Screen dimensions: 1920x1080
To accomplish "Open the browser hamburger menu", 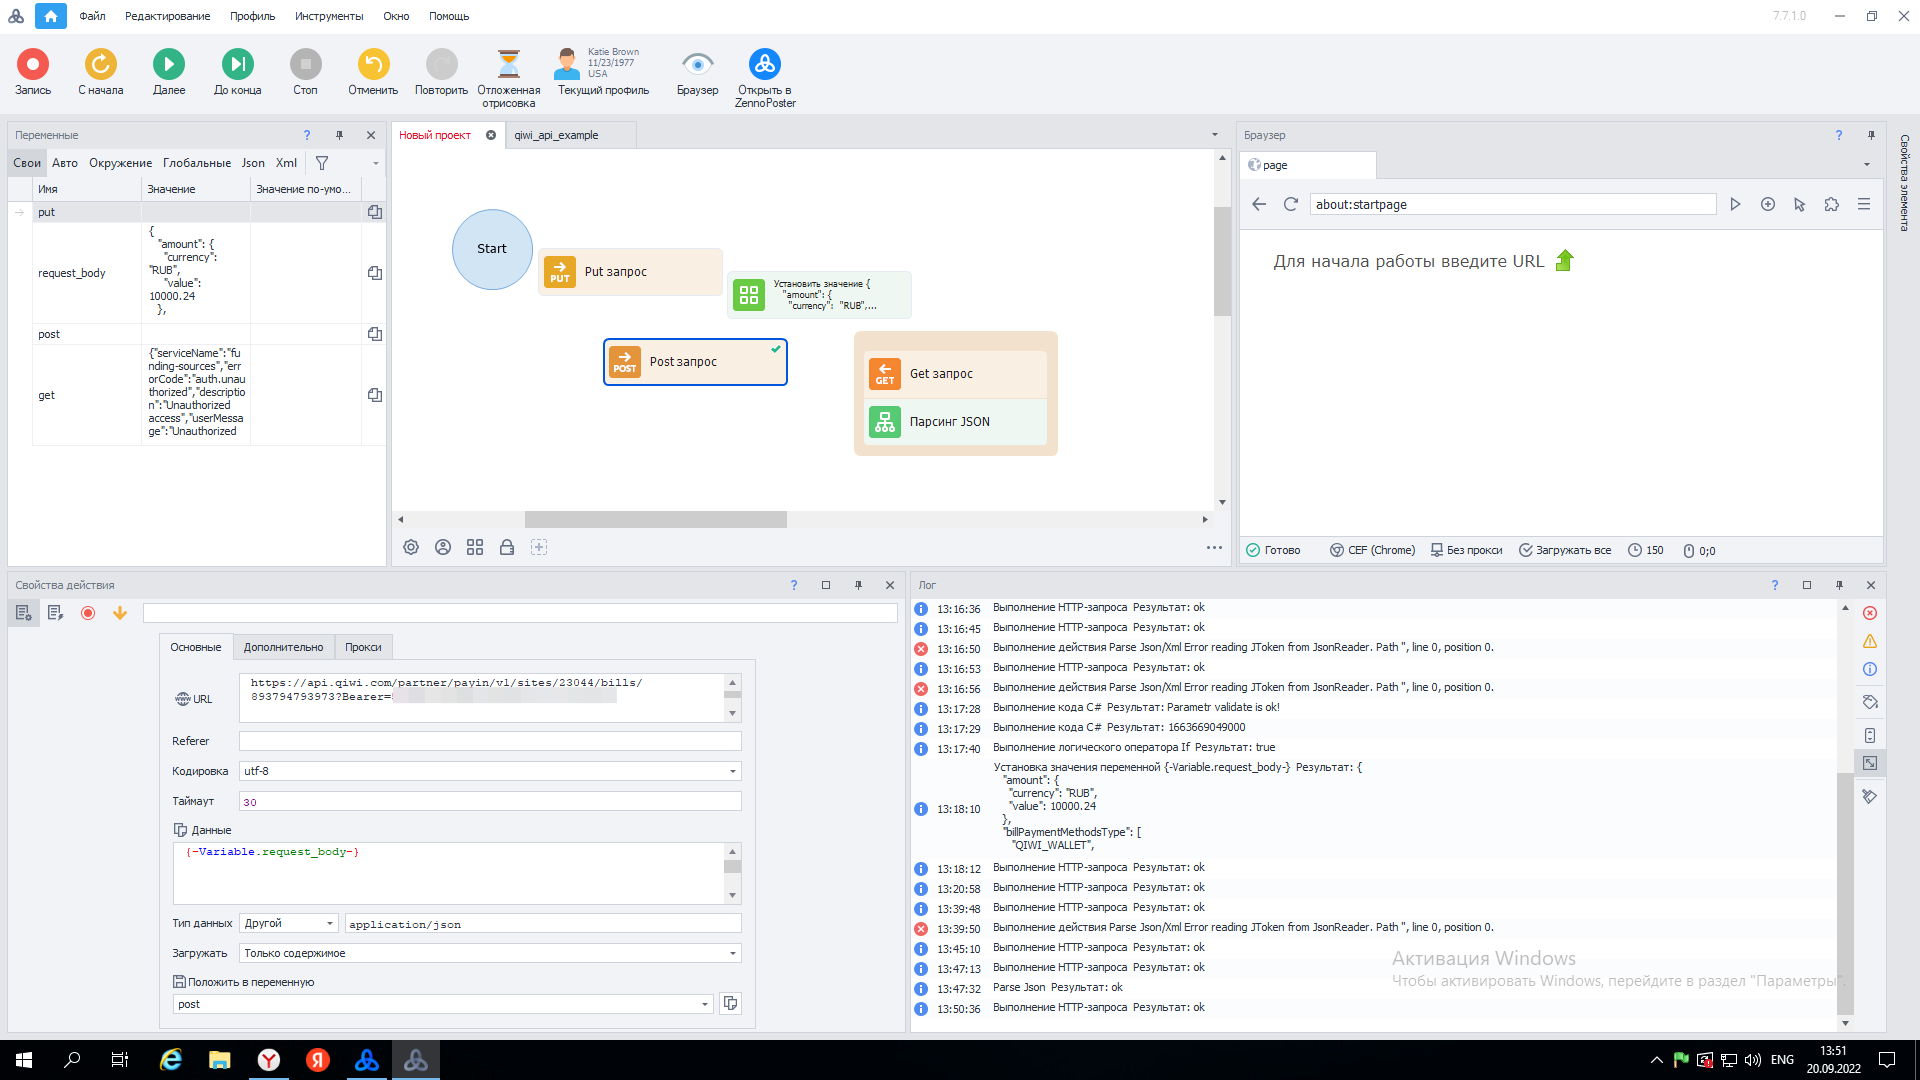I will click(1864, 204).
